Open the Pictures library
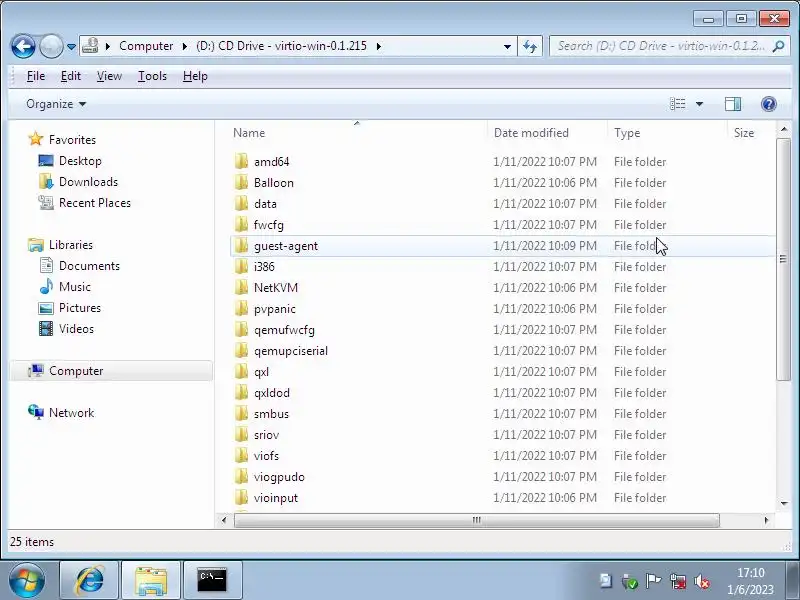The height and width of the screenshot is (600, 800). point(80,308)
